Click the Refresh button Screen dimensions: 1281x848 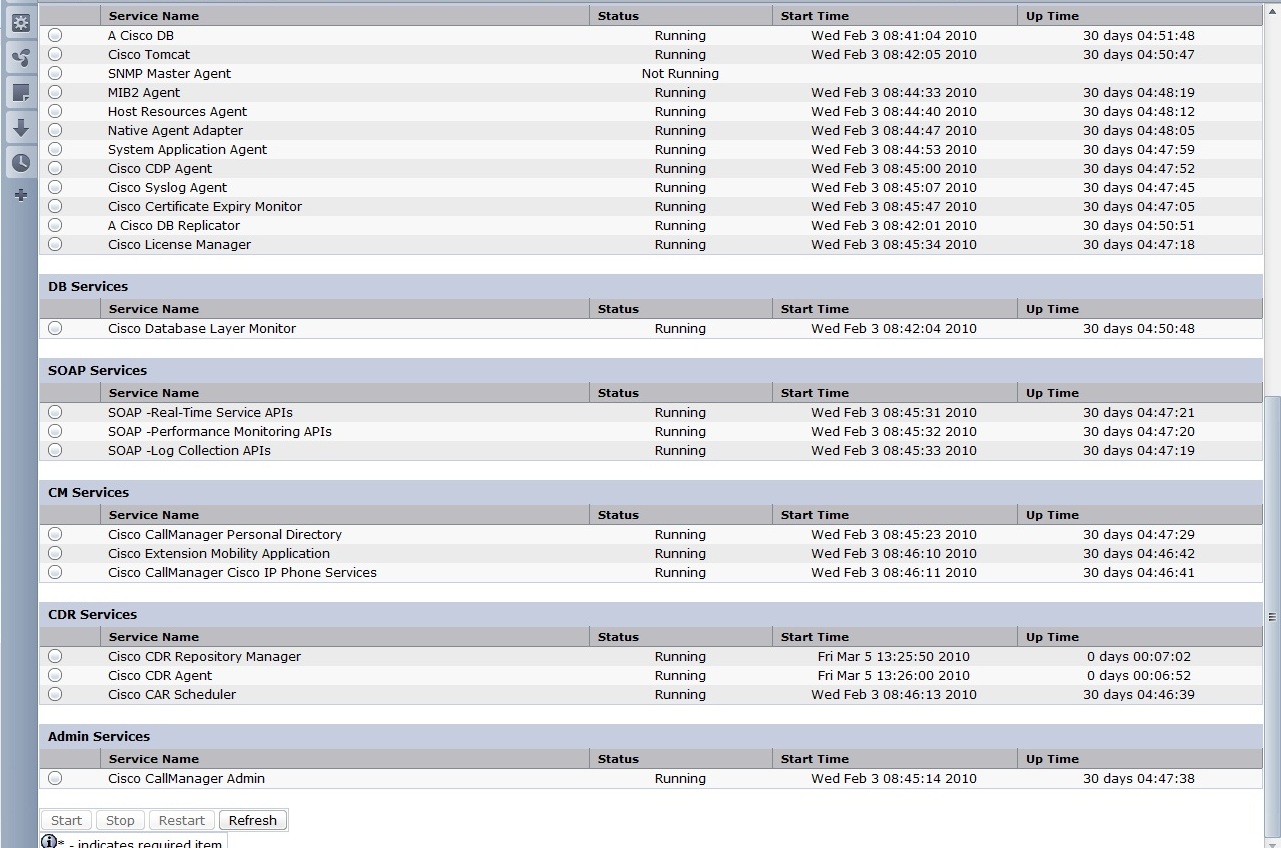point(253,820)
